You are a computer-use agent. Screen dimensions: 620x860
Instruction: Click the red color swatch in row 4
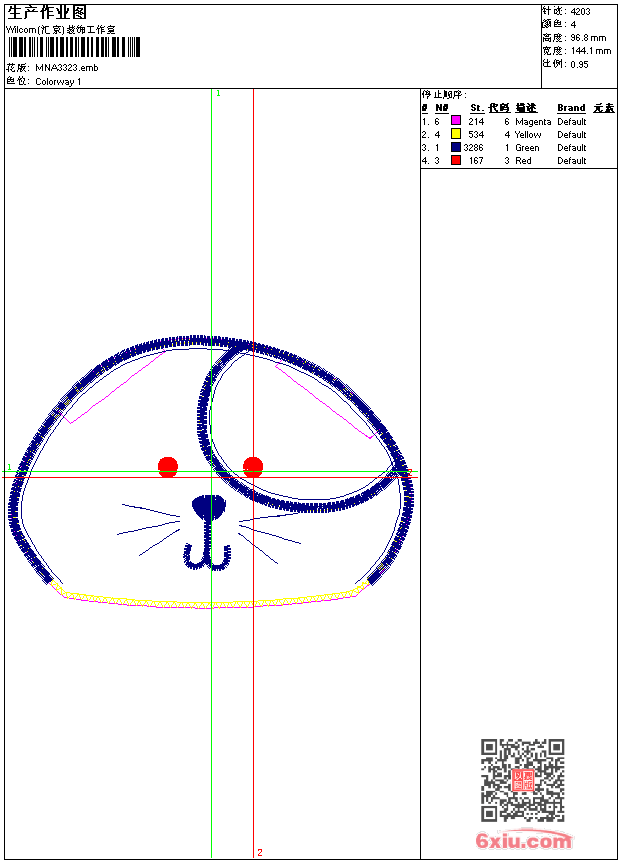pos(455,160)
